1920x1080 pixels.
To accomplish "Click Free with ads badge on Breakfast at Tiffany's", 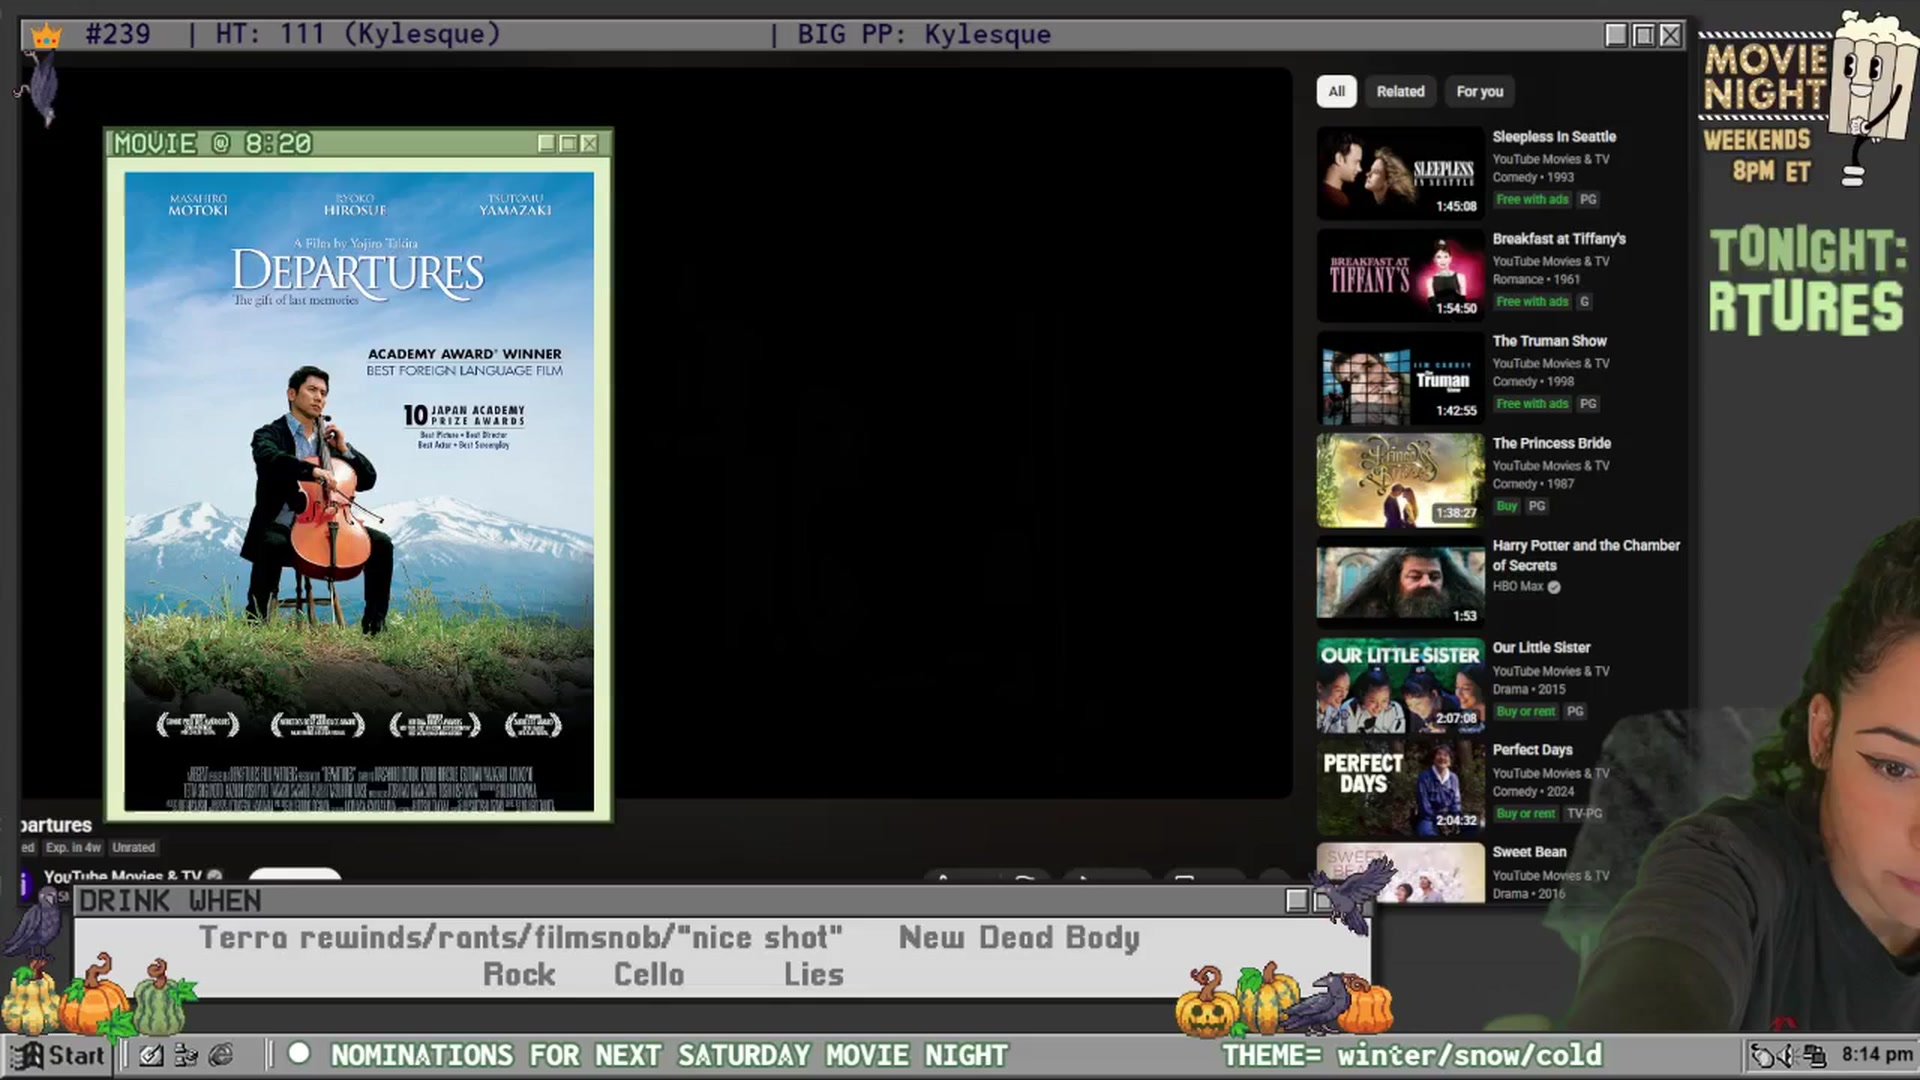I will click(x=1532, y=301).
